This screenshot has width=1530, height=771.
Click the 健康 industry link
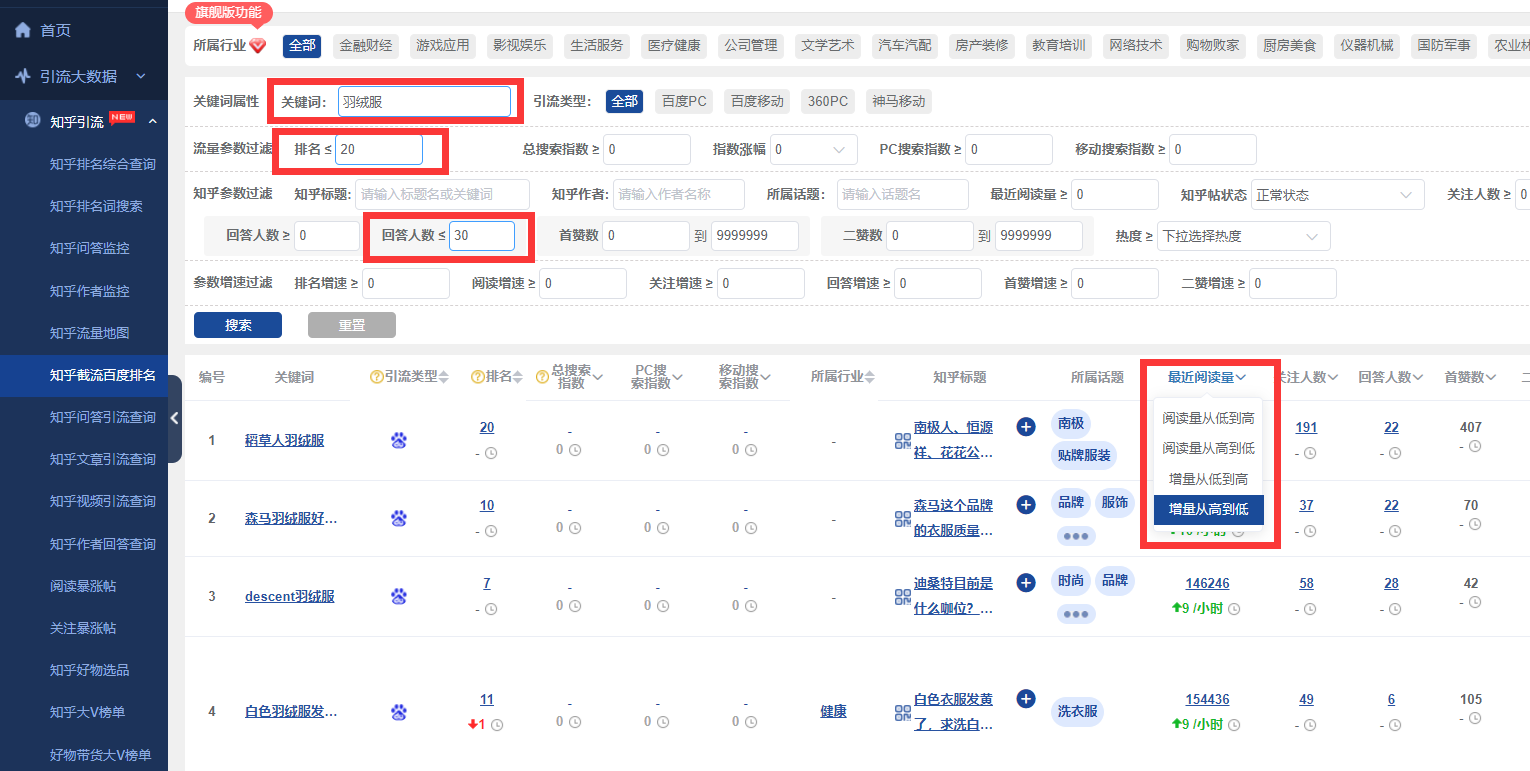[833, 711]
